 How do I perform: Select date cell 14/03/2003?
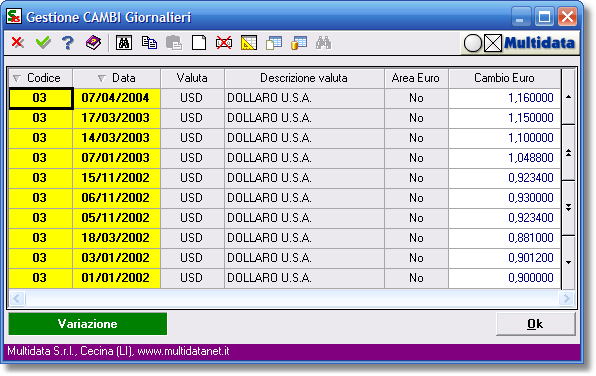pyautogui.click(x=116, y=138)
